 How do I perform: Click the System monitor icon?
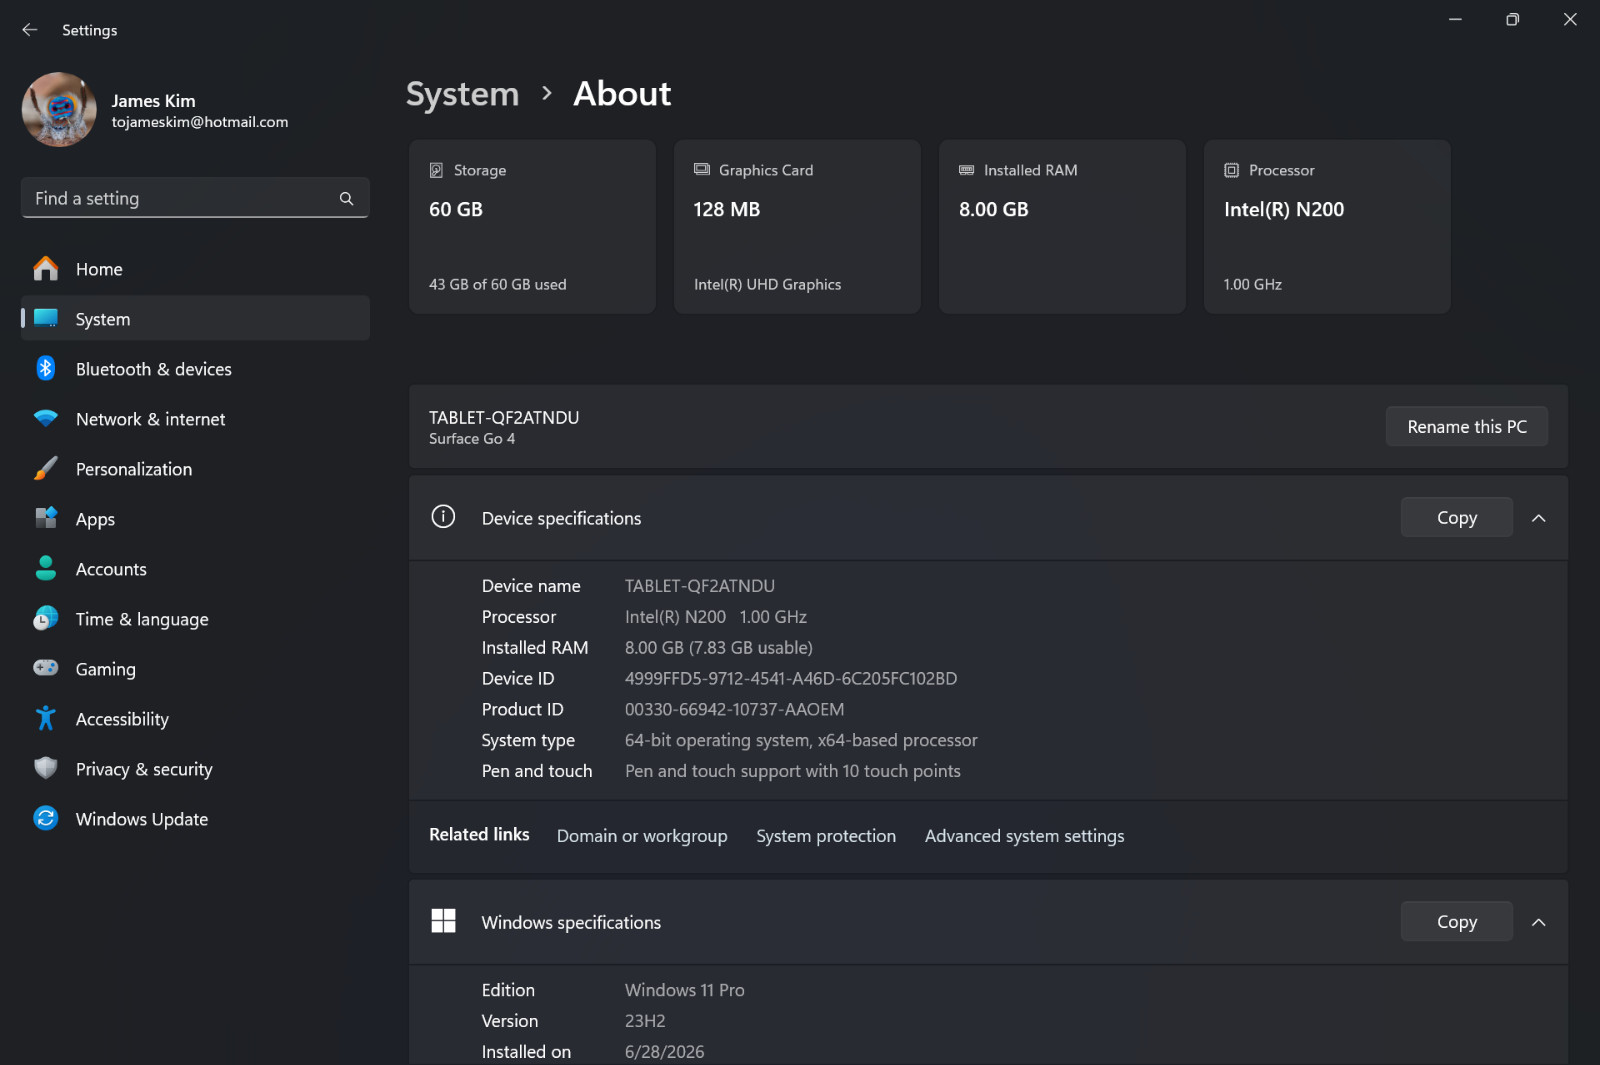coord(46,318)
